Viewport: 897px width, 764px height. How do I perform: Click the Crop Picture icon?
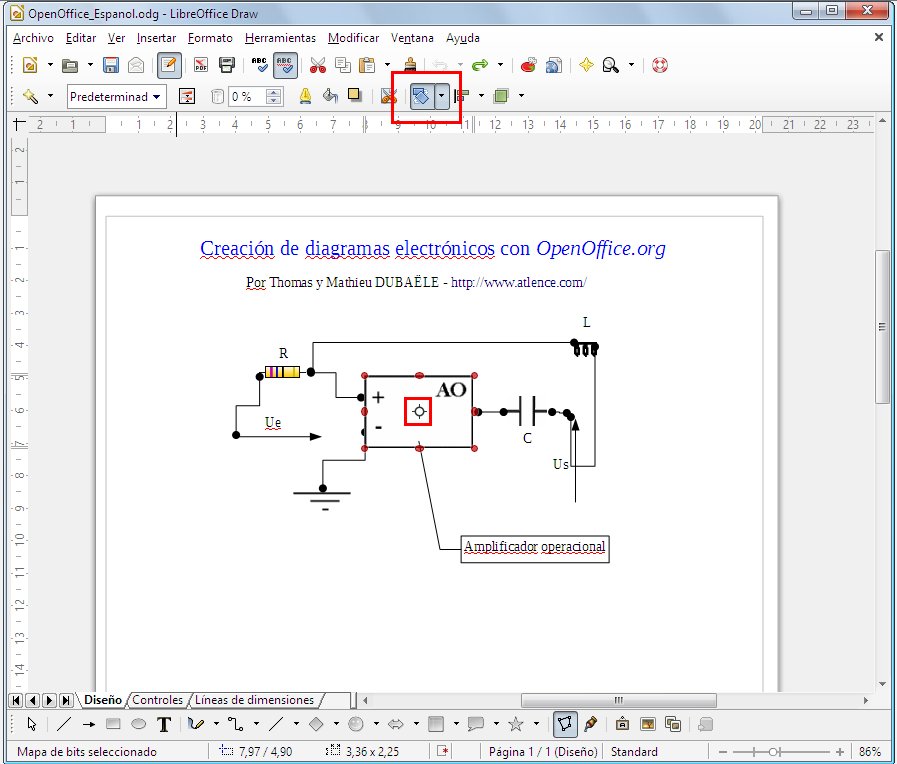point(388,96)
